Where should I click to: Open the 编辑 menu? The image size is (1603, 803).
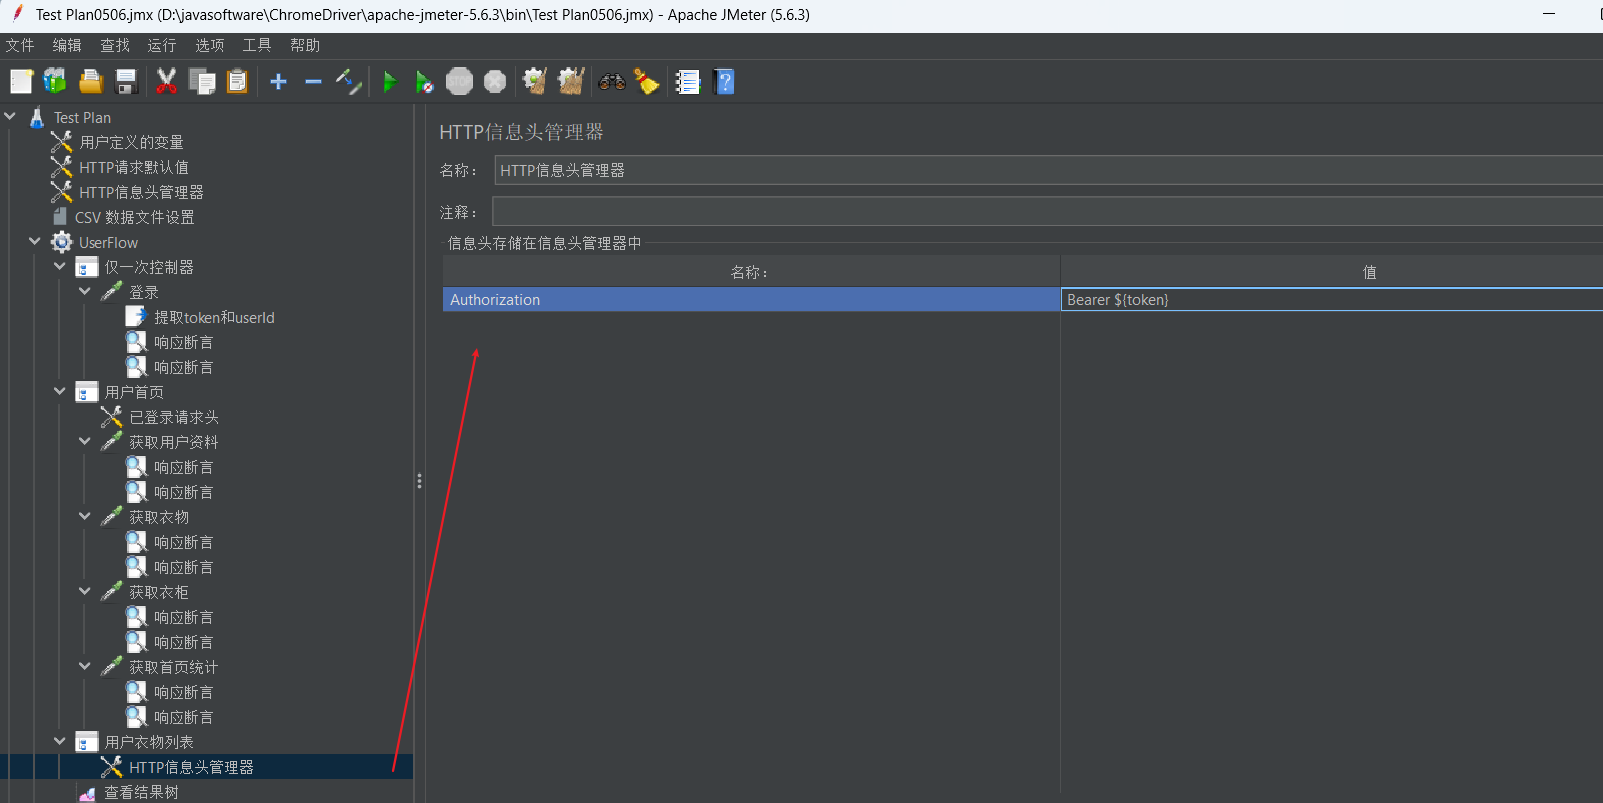click(67, 45)
